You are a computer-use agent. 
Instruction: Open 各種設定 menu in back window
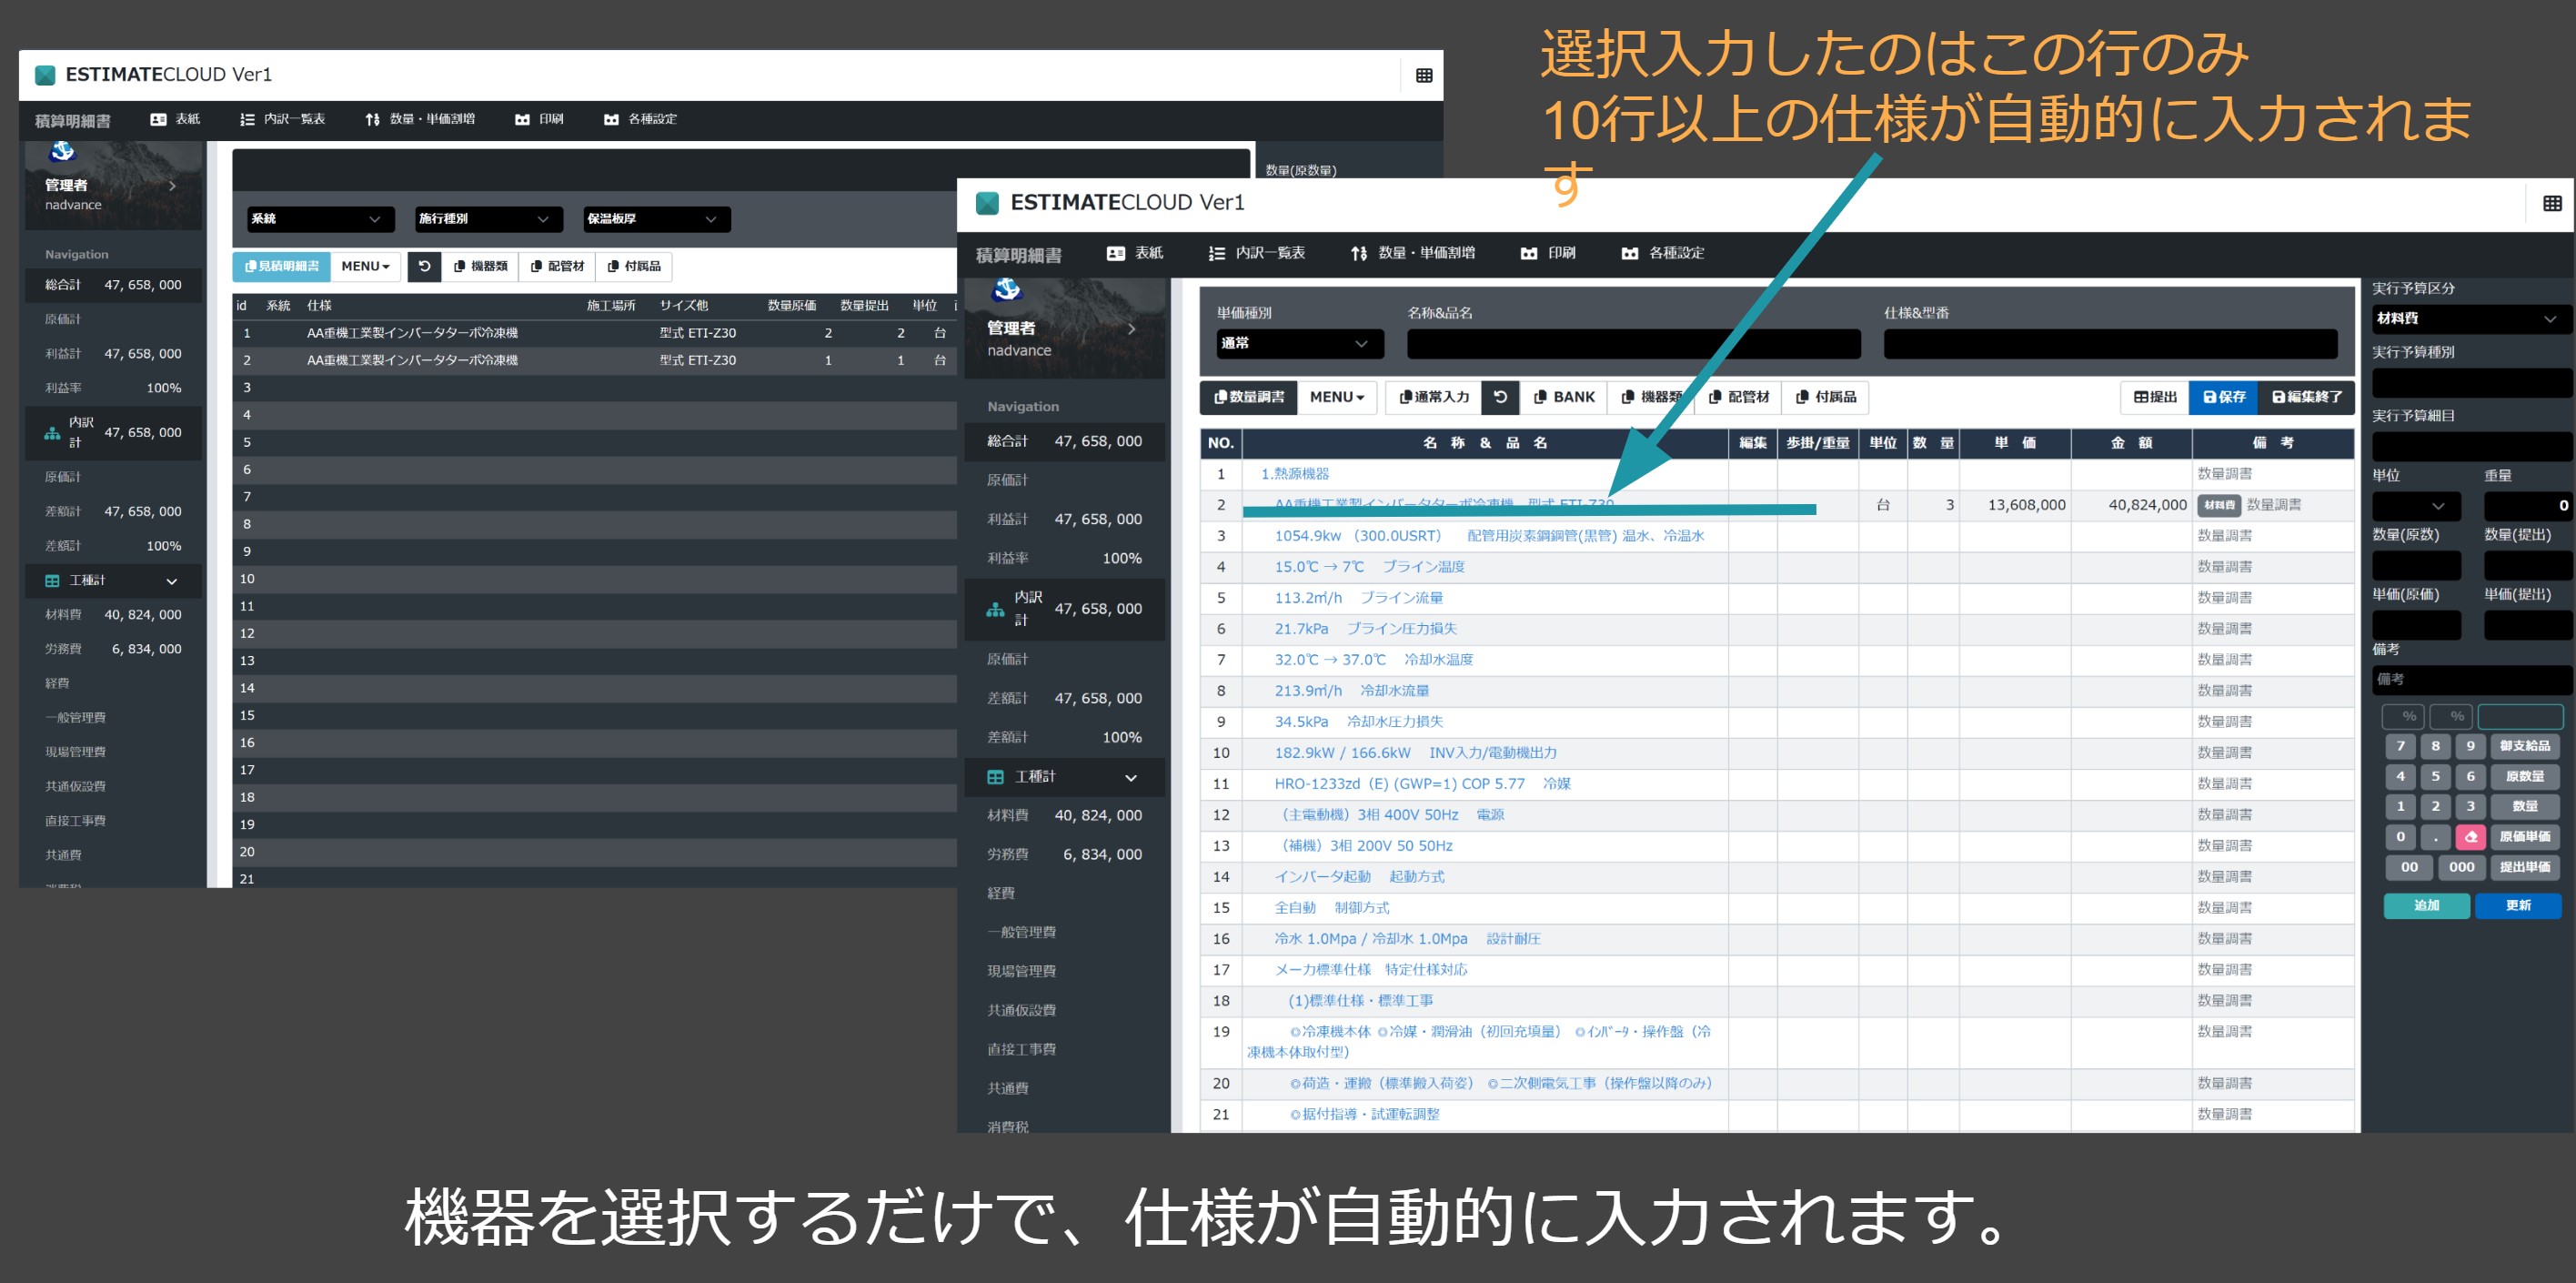coord(640,119)
